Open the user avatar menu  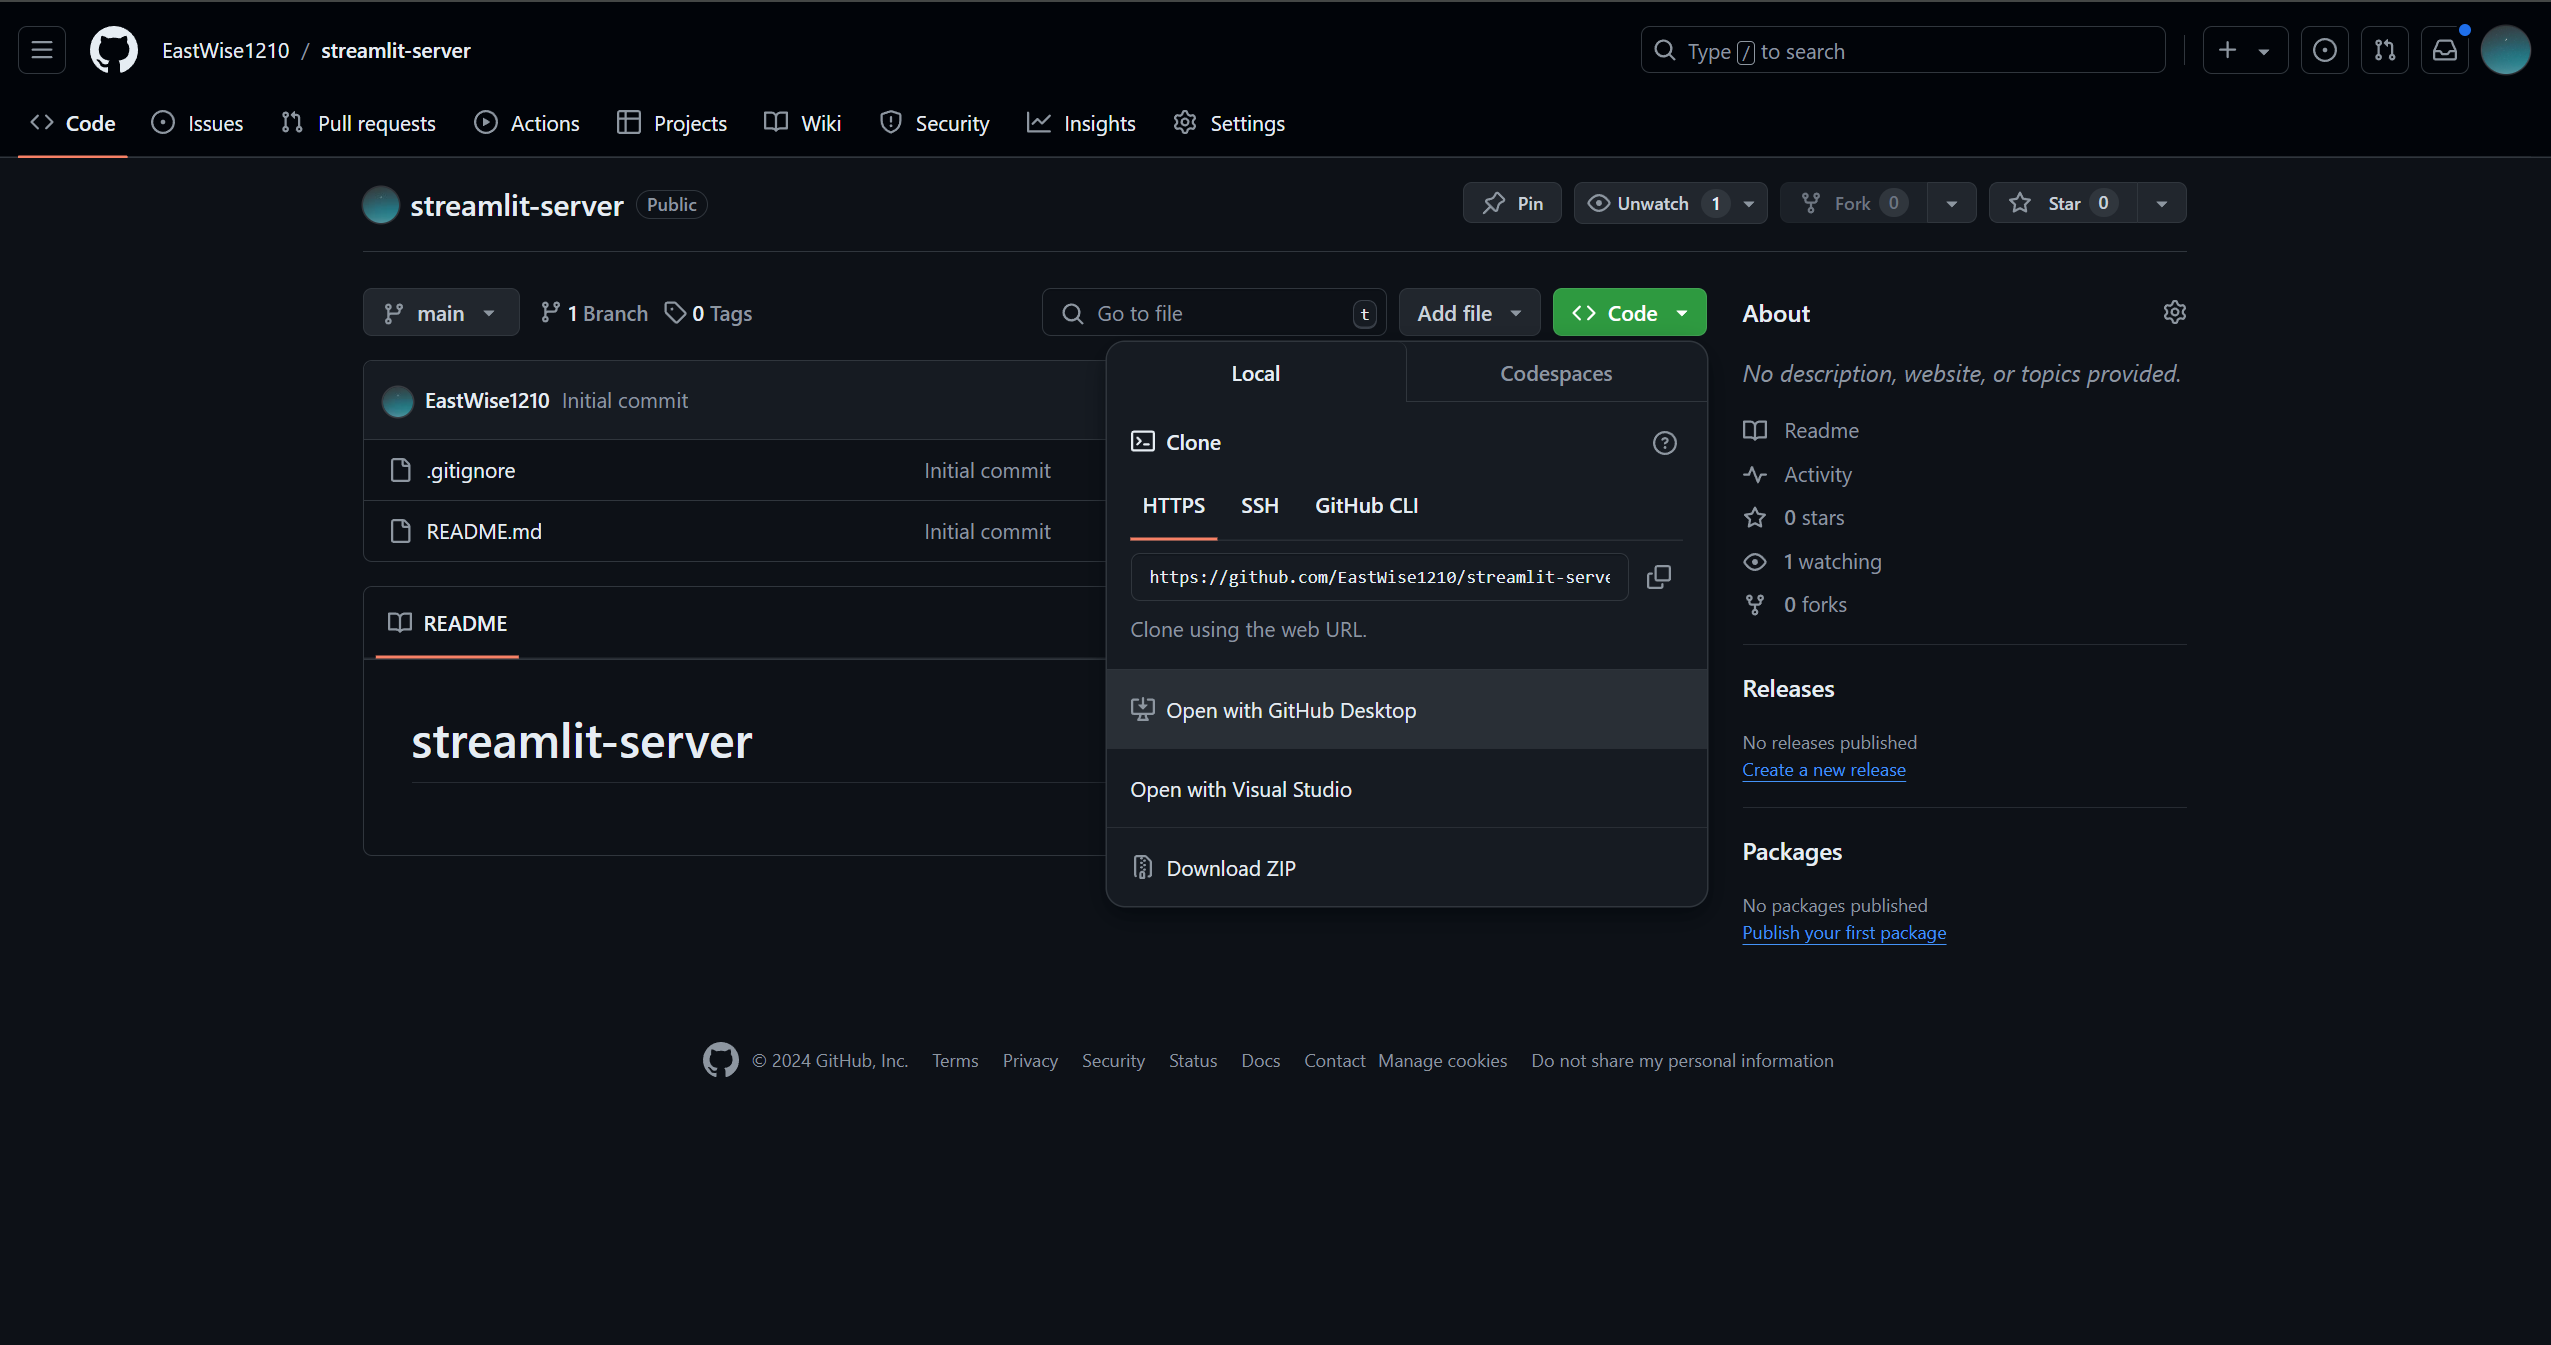point(2506,50)
